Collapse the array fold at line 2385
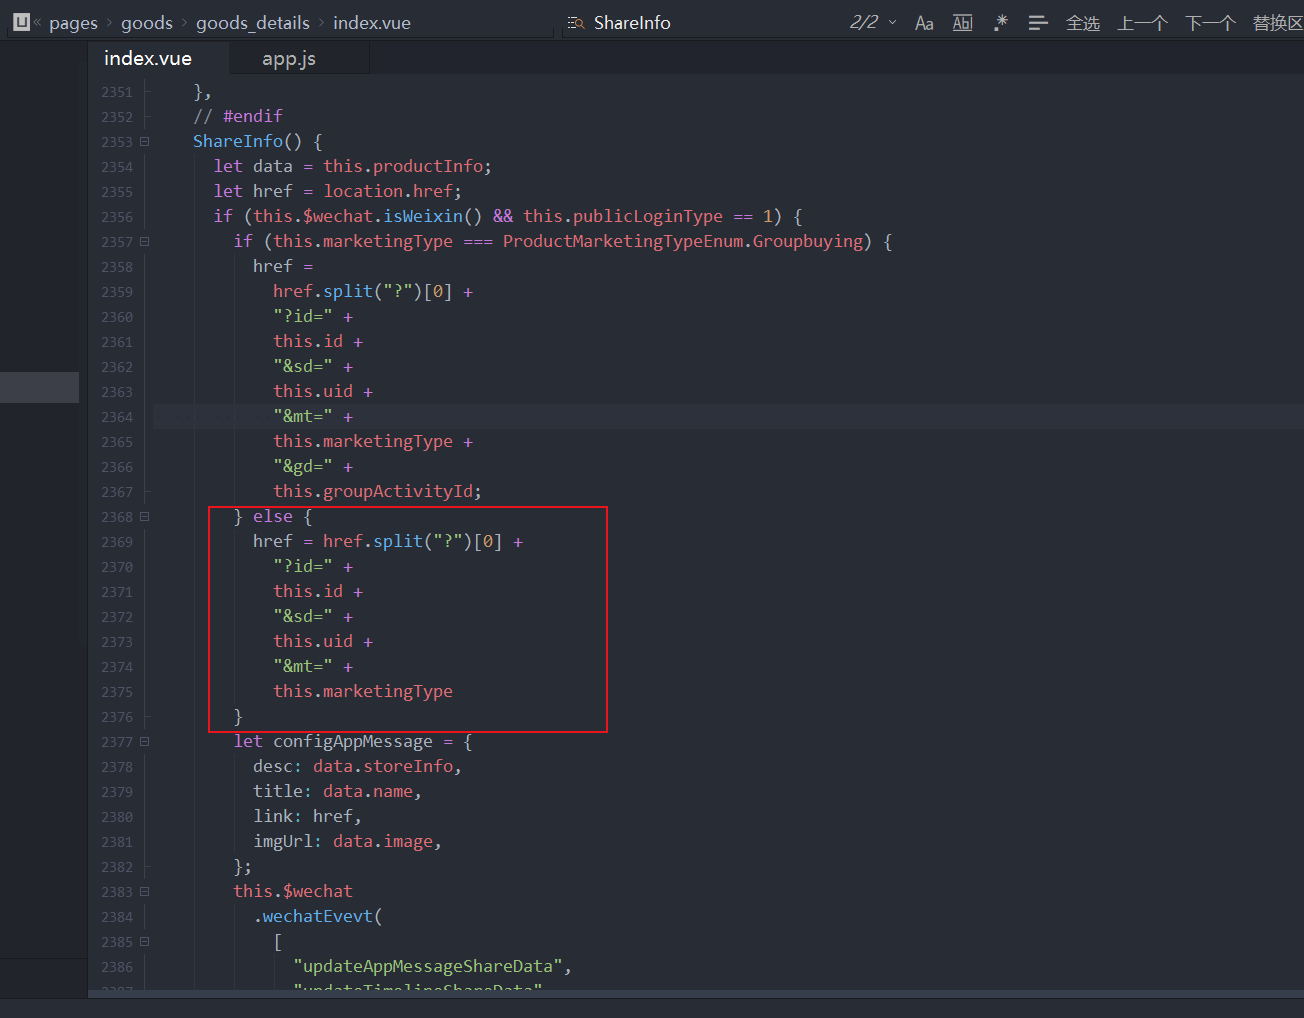The image size is (1304, 1018). point(145,942)
